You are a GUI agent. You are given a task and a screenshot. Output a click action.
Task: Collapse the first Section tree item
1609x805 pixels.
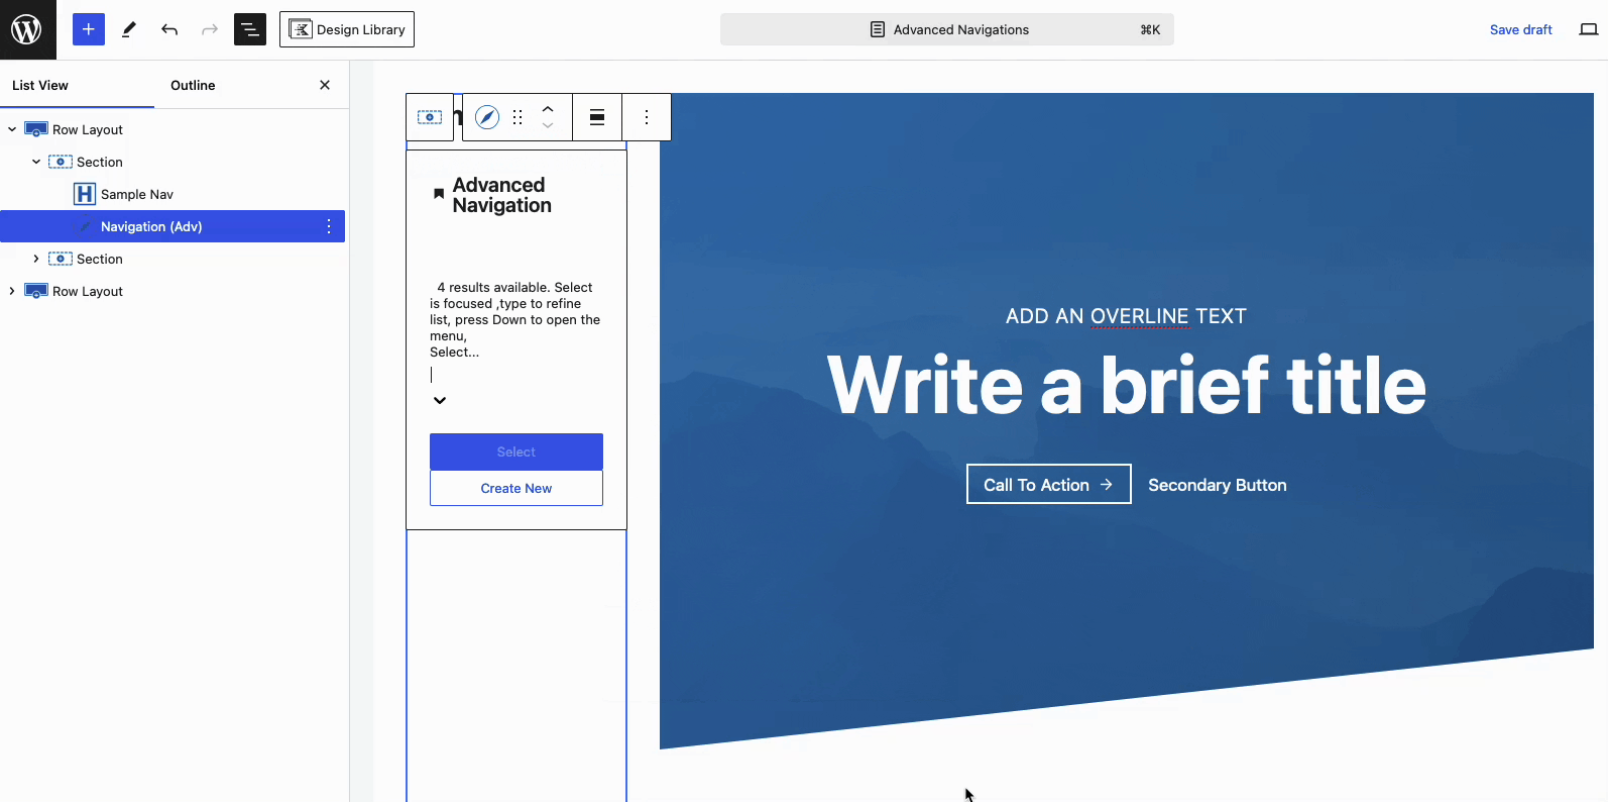pos(36,162)
